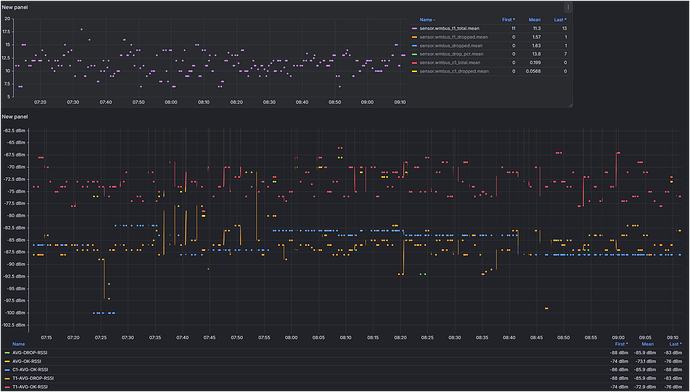Sort upper legend by First column

(509, 20)
